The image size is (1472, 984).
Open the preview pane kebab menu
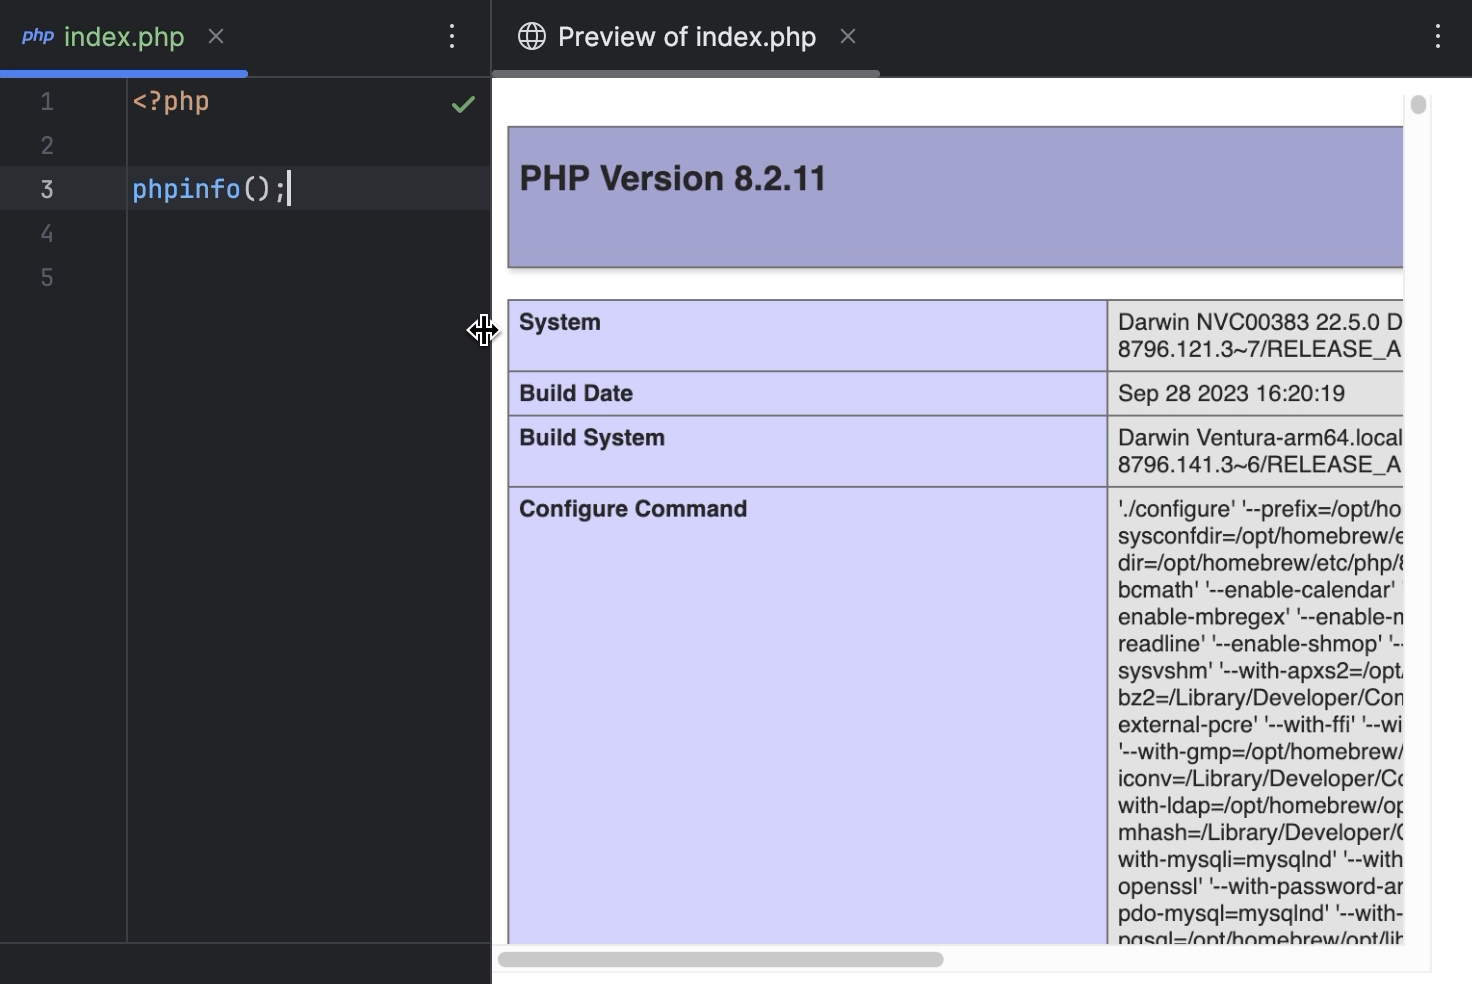1437,36
